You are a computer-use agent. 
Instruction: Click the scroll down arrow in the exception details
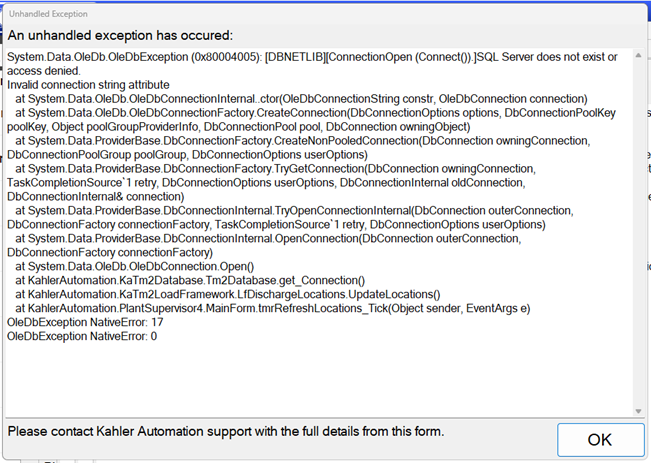pyautogui.click(x=637, y=410)
